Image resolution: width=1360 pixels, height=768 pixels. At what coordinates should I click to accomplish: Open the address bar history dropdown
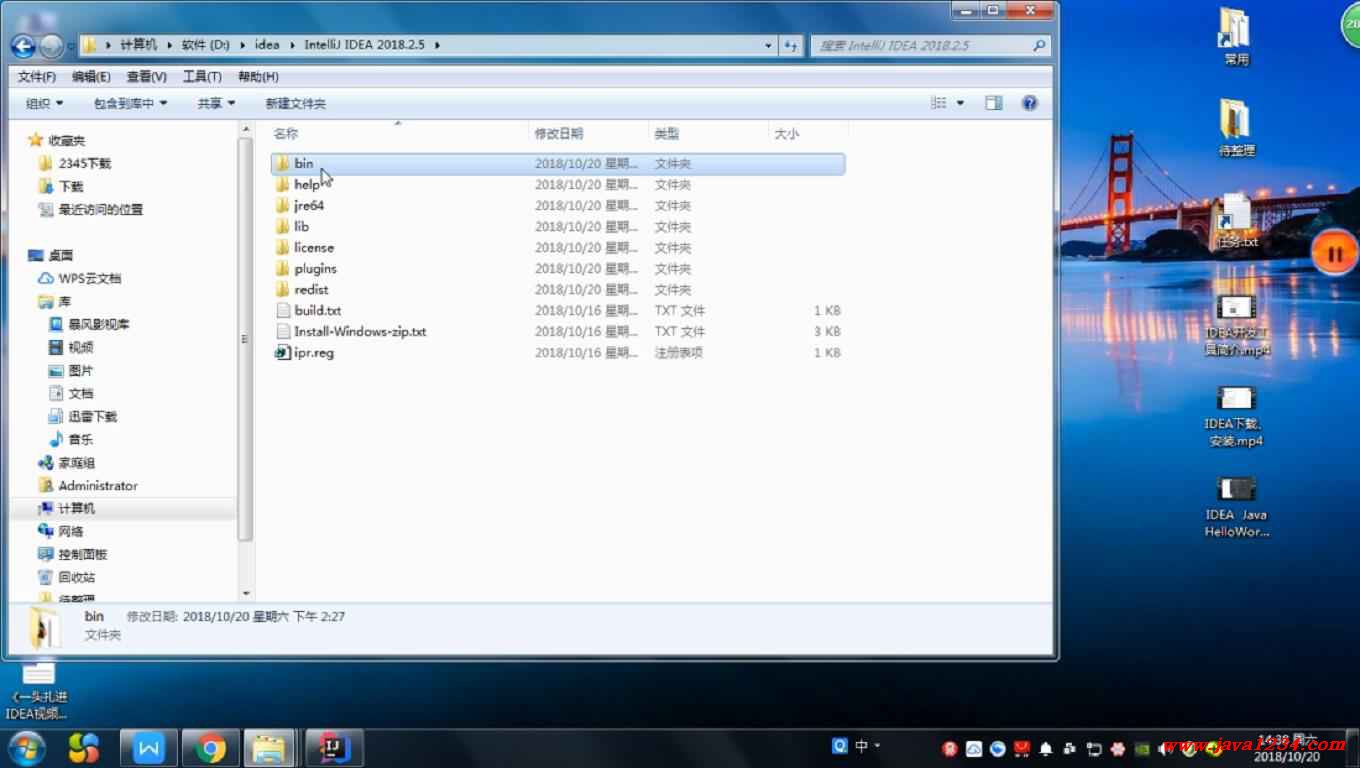768,45
